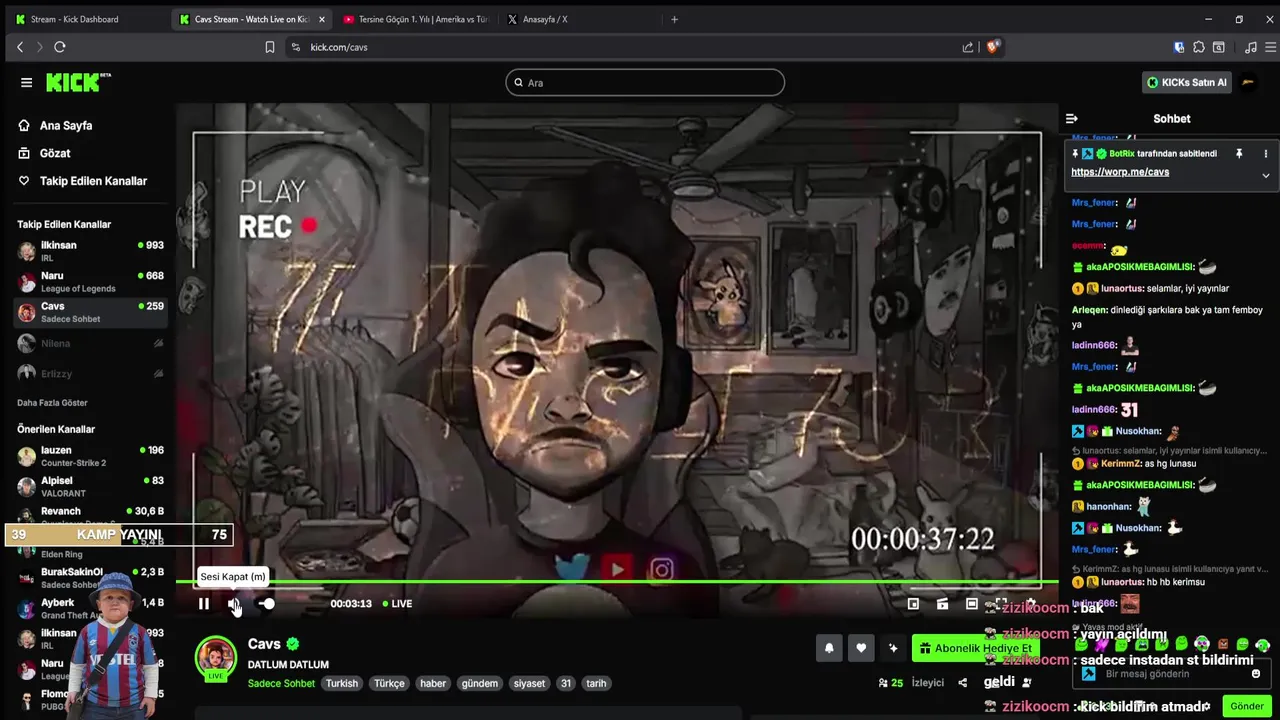The width and height of the screenshot is (1280, 720).
Task: Open browser extensions puzzle icon
Action: click(1199, 47)
